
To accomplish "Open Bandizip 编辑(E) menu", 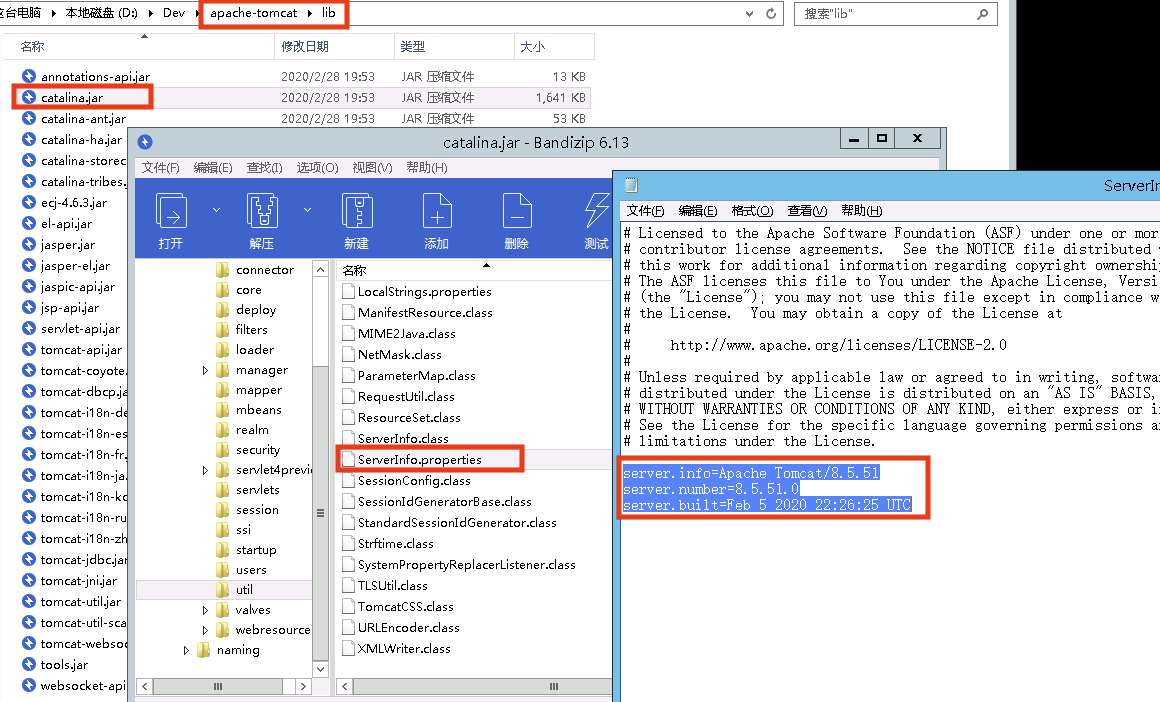I will pos(213,168).
